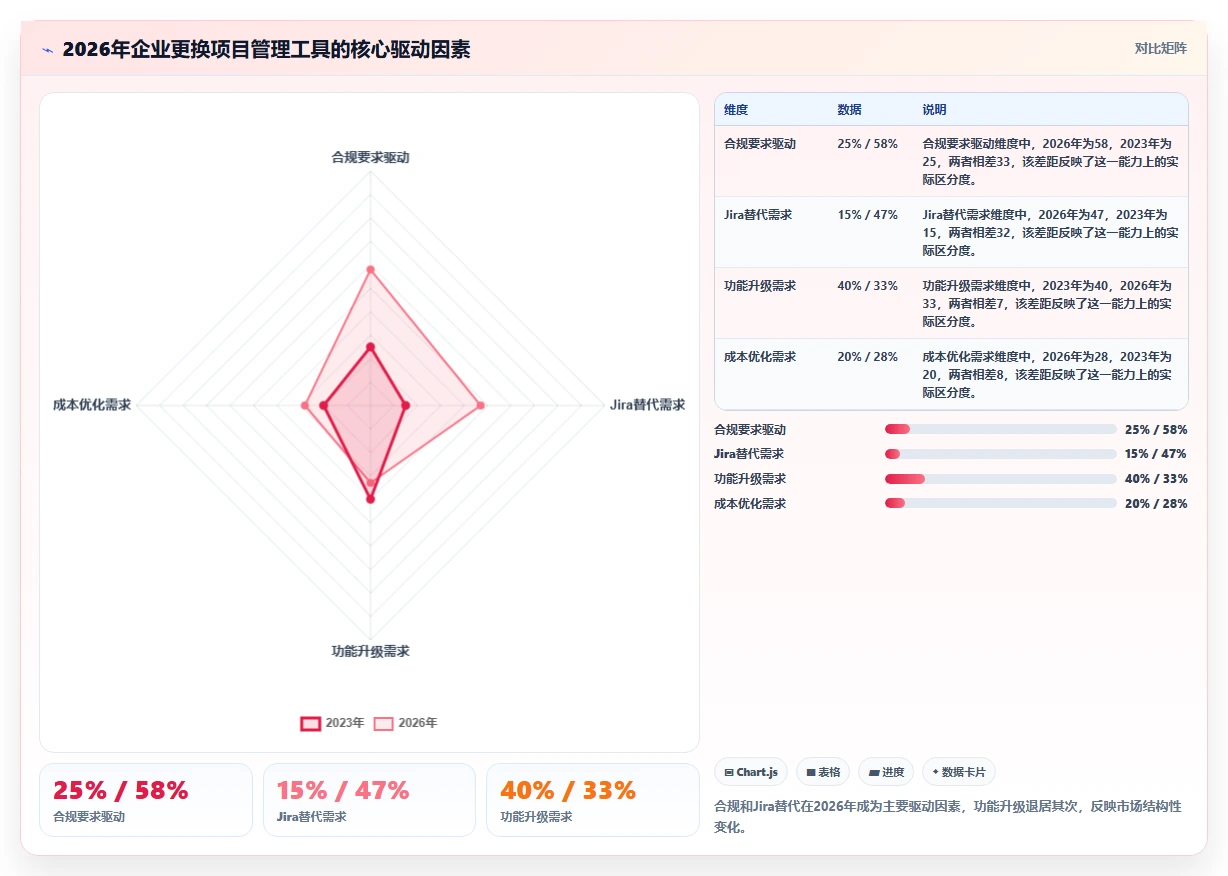This screenshot has width=1228, height=876.
Task: Click table cell 15% / 47%
Action: point(868,214)
